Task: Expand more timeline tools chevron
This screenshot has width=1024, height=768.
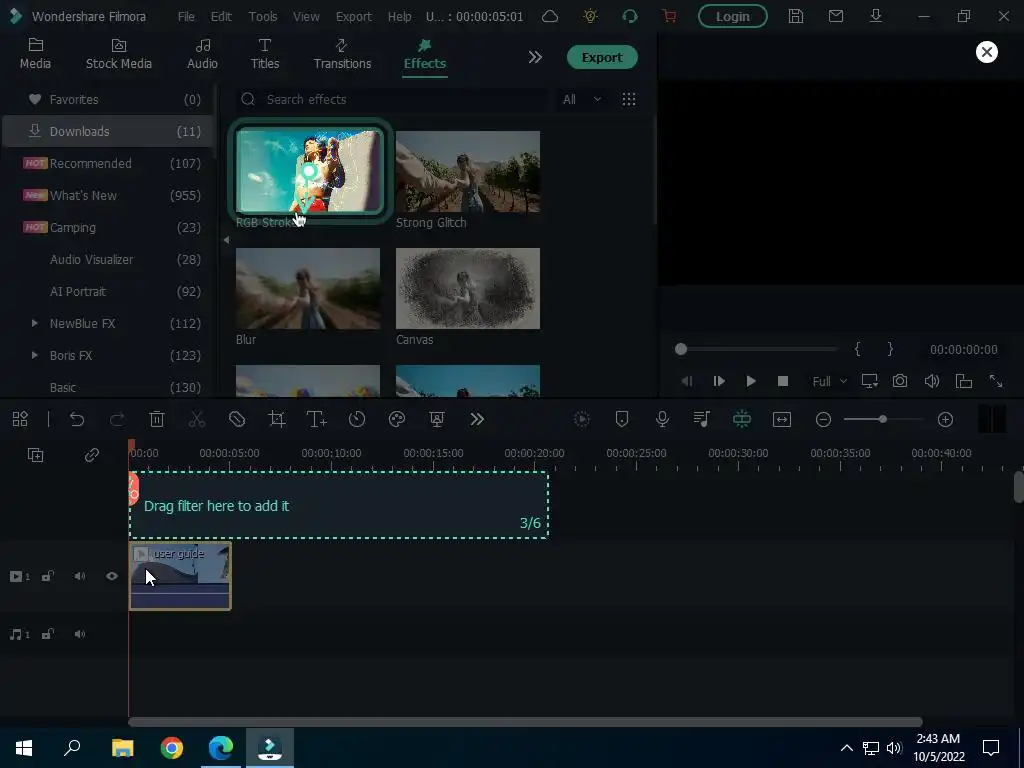Action: 477,419
